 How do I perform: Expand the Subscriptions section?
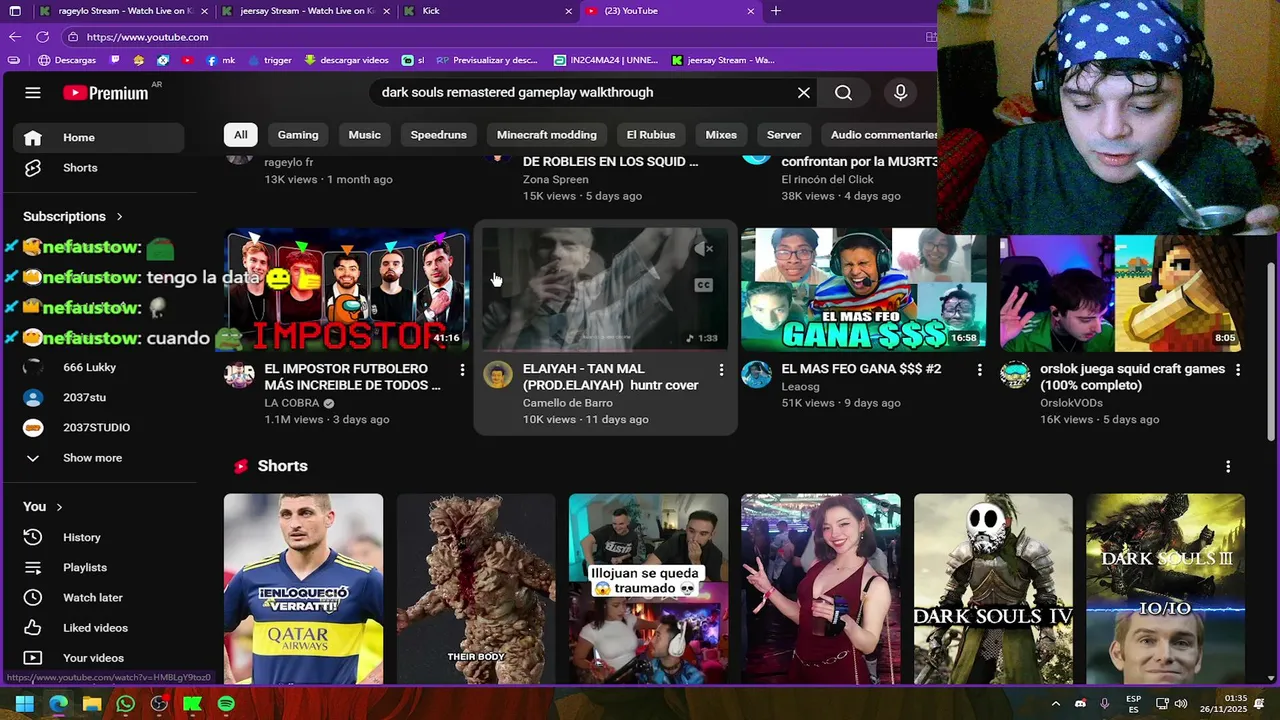point(73,216)
